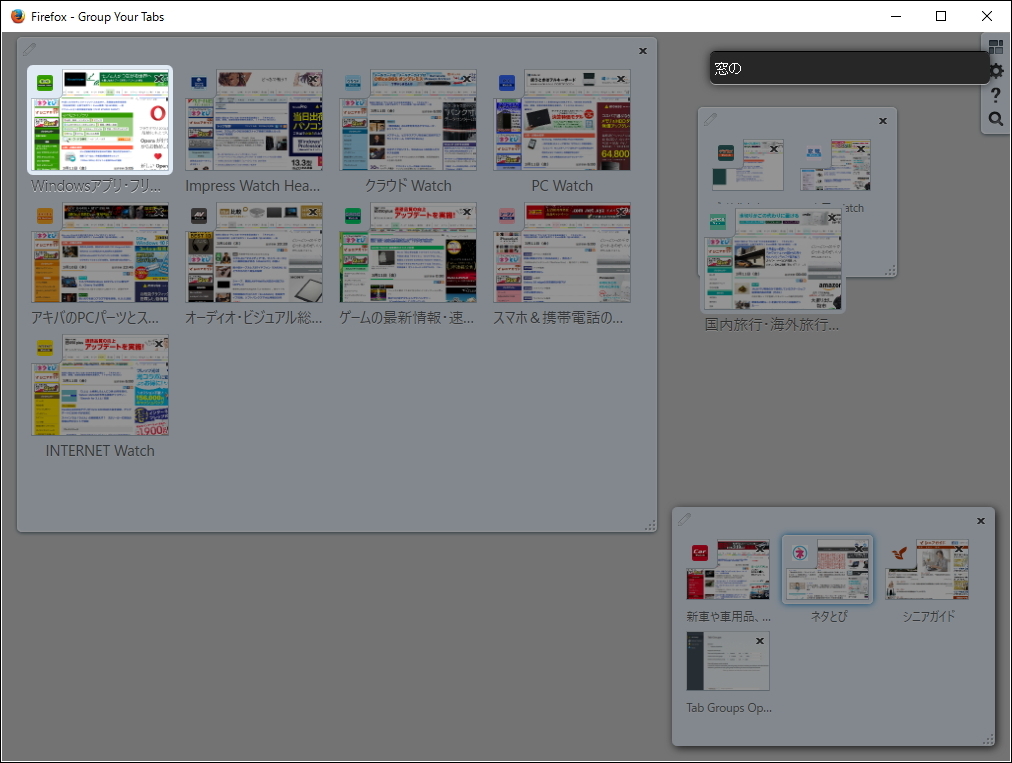Close the シニアガイド tab
This screenshot has height=763, width=1012.
tap(960, 549)
